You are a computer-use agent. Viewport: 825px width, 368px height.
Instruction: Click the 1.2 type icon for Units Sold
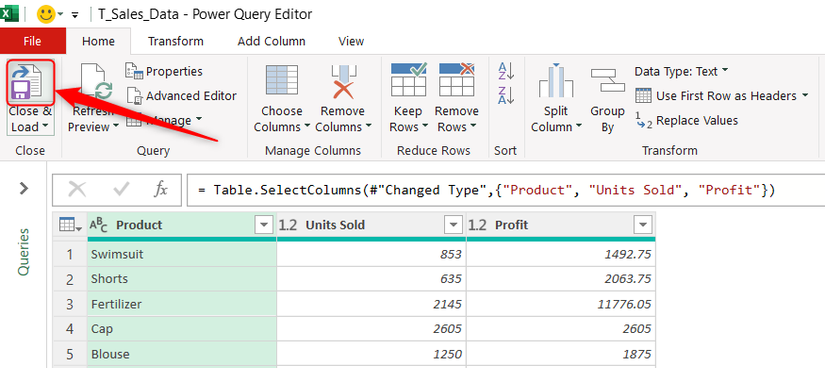pyautogui.click(x=288, y=225)
